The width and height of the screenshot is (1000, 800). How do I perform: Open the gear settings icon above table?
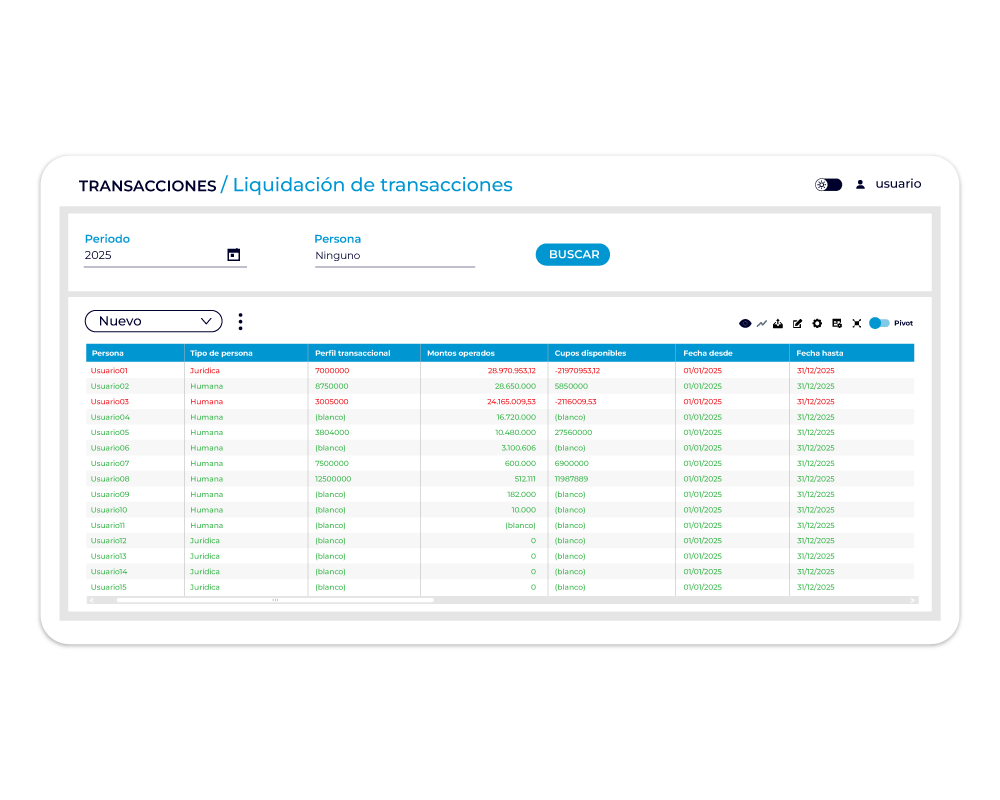817,323
